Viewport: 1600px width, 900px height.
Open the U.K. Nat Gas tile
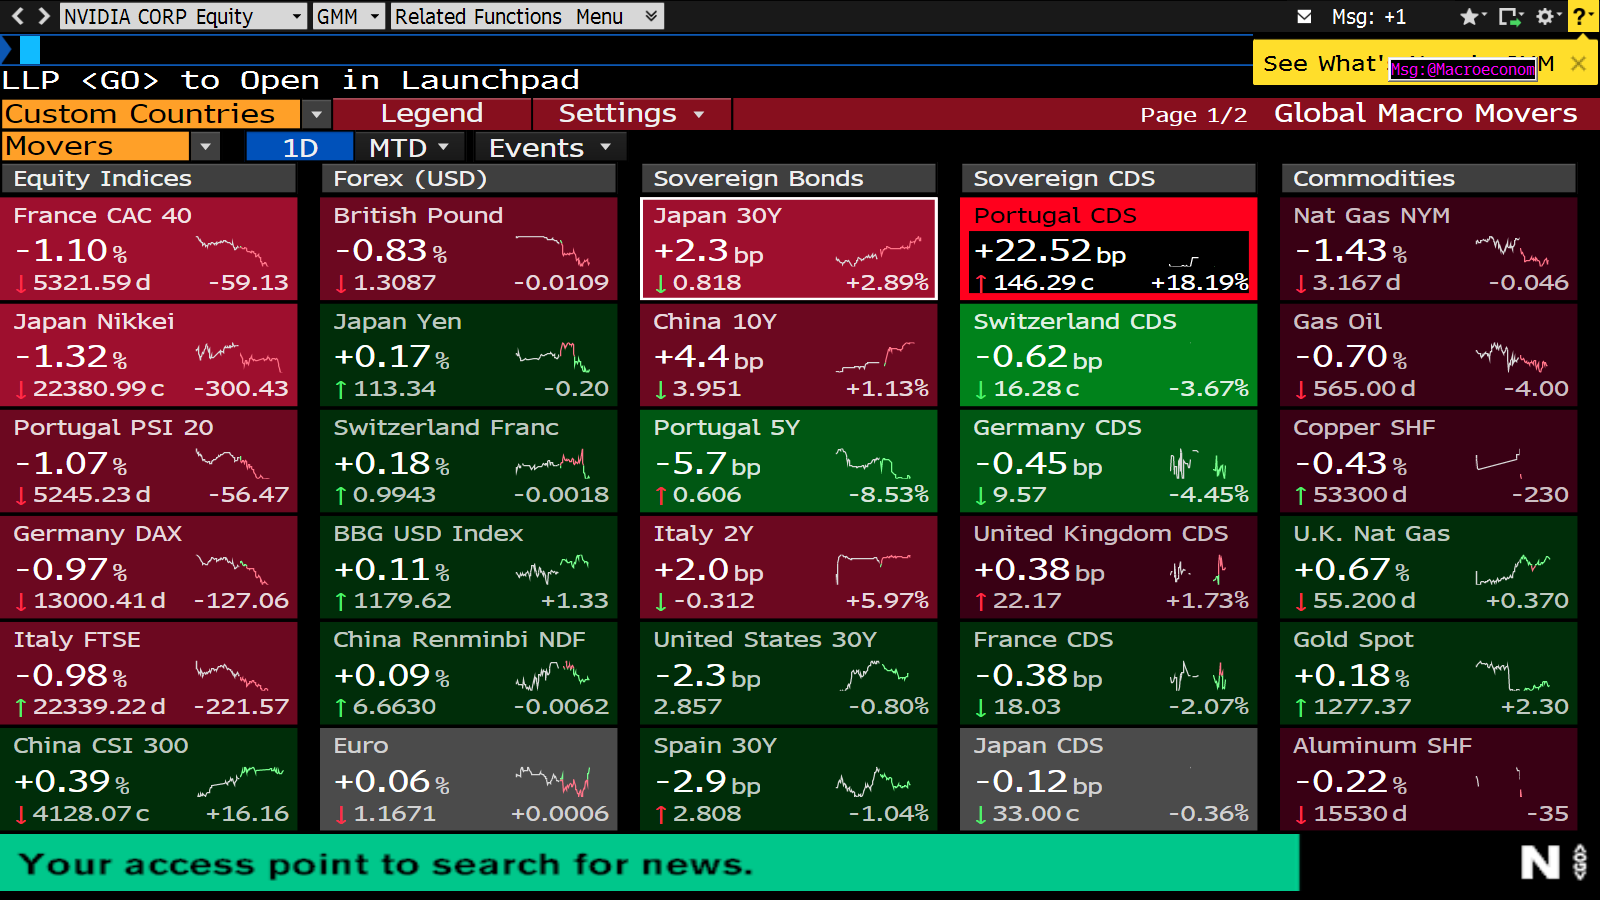pyautogui.click(x=1428, y=567)
